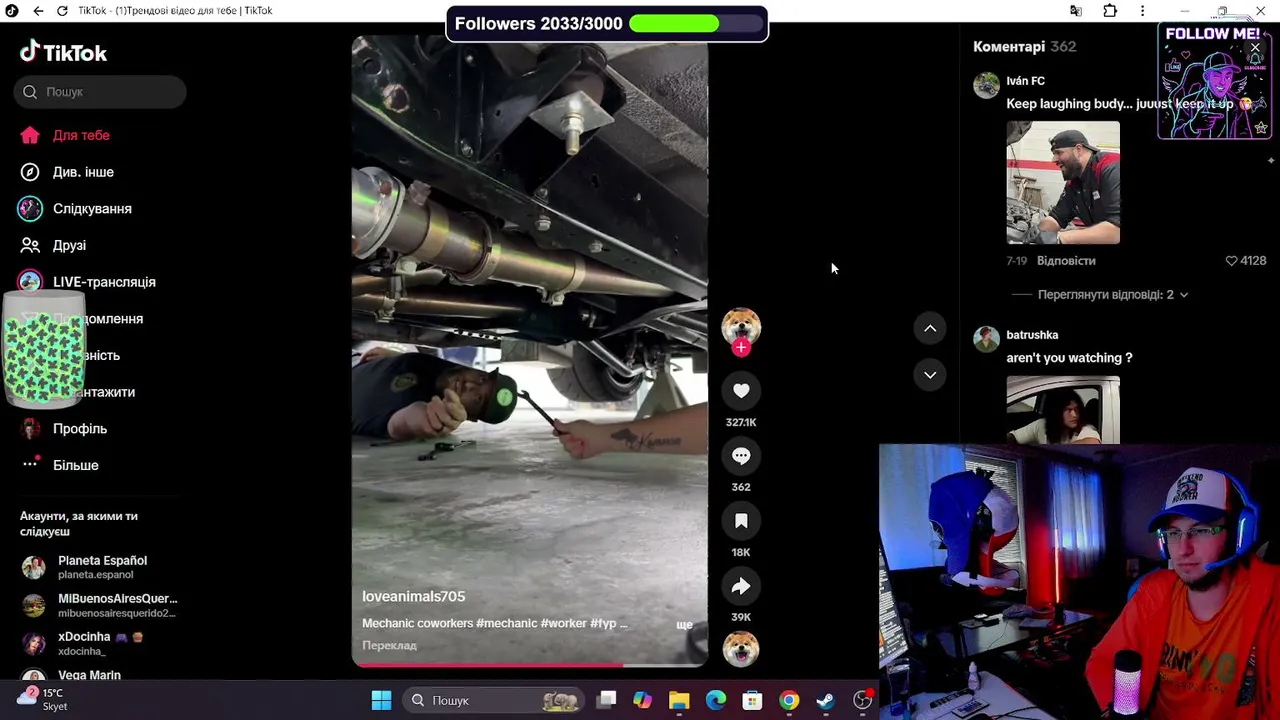The width and height of the screenshot is (1280, 720).
Task: Click the browser back arrow
Action: (38, 11)
